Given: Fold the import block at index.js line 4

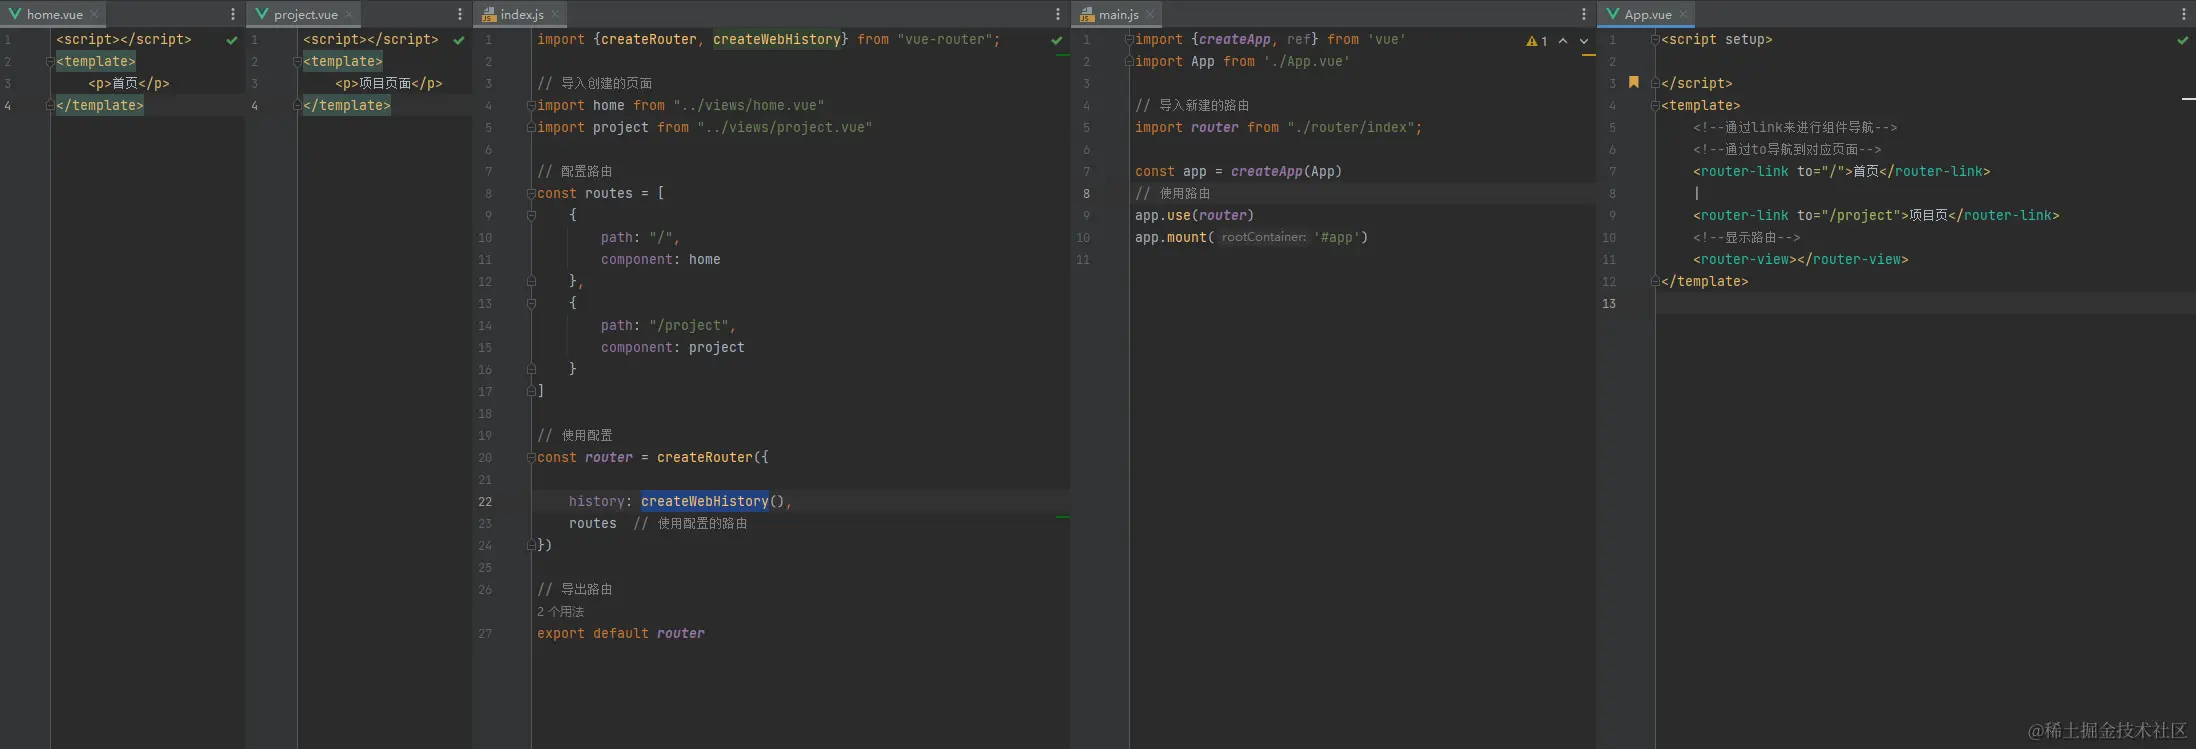Looking at the screenshot, I should click(x=531, y=106).
